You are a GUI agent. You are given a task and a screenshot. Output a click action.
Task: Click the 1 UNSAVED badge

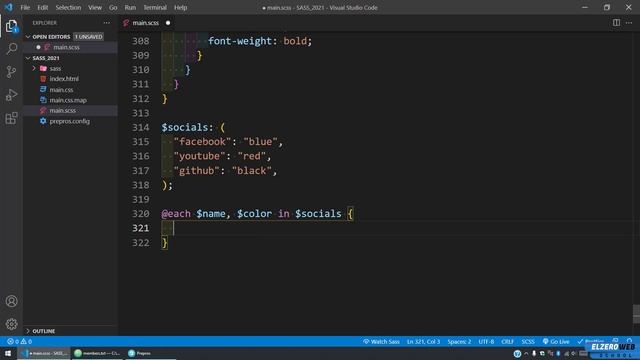coord(89,37)
